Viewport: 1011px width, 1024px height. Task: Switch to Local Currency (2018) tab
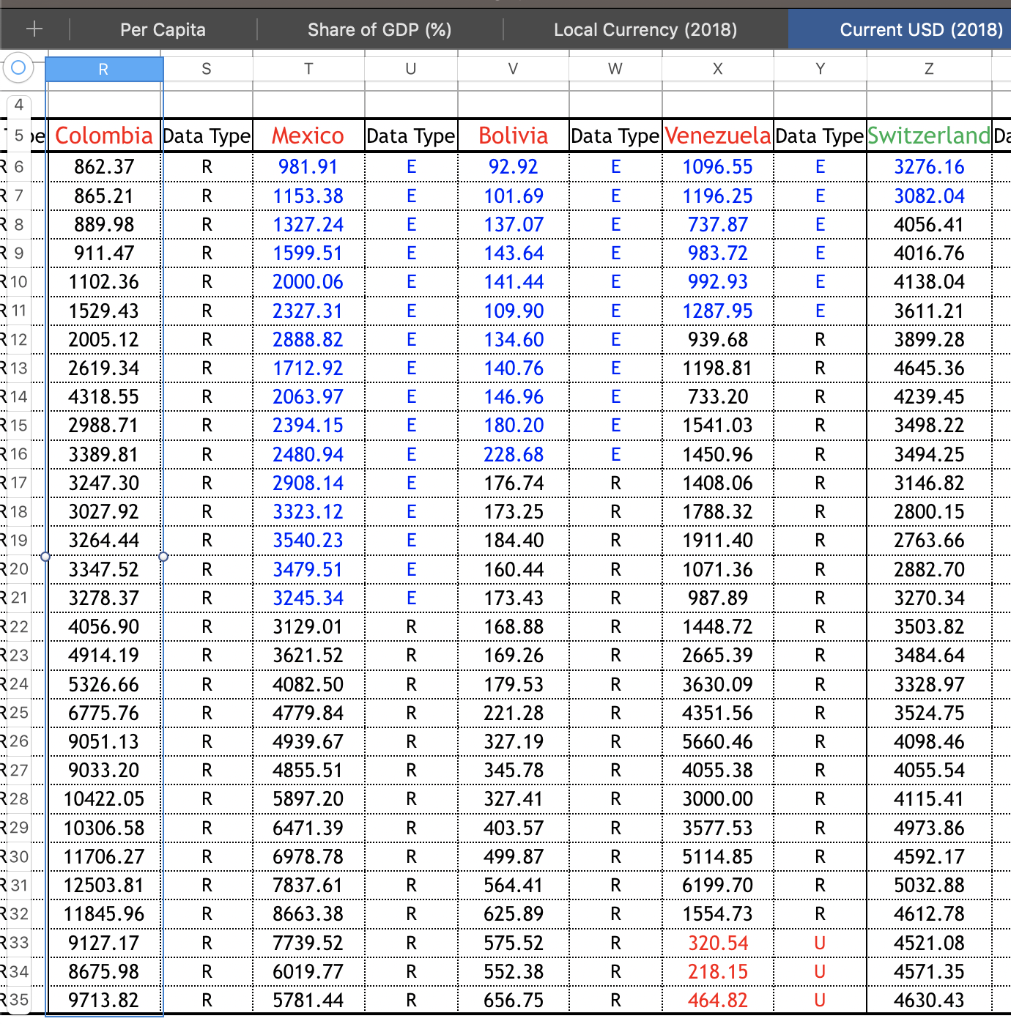[x=645, y=30]
